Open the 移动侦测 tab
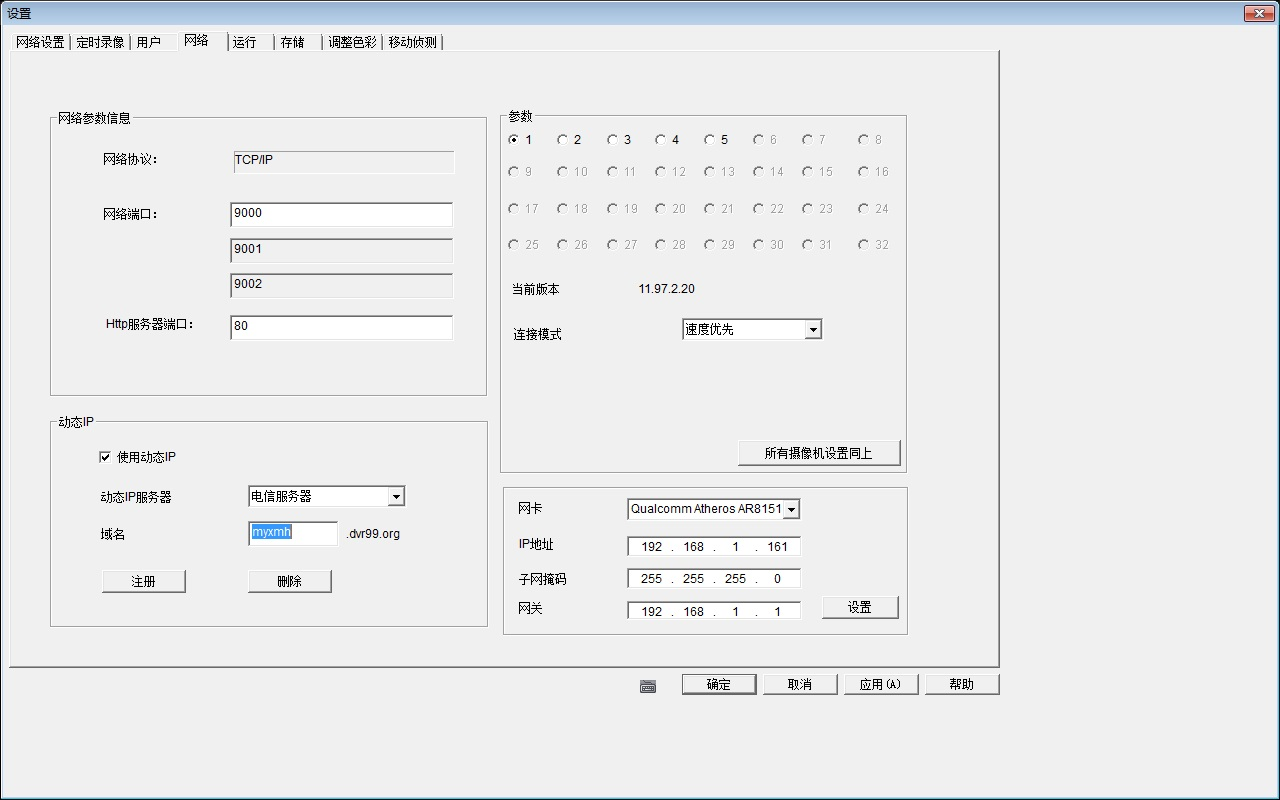The image size is (1280, 800). [x=412, y=42]
